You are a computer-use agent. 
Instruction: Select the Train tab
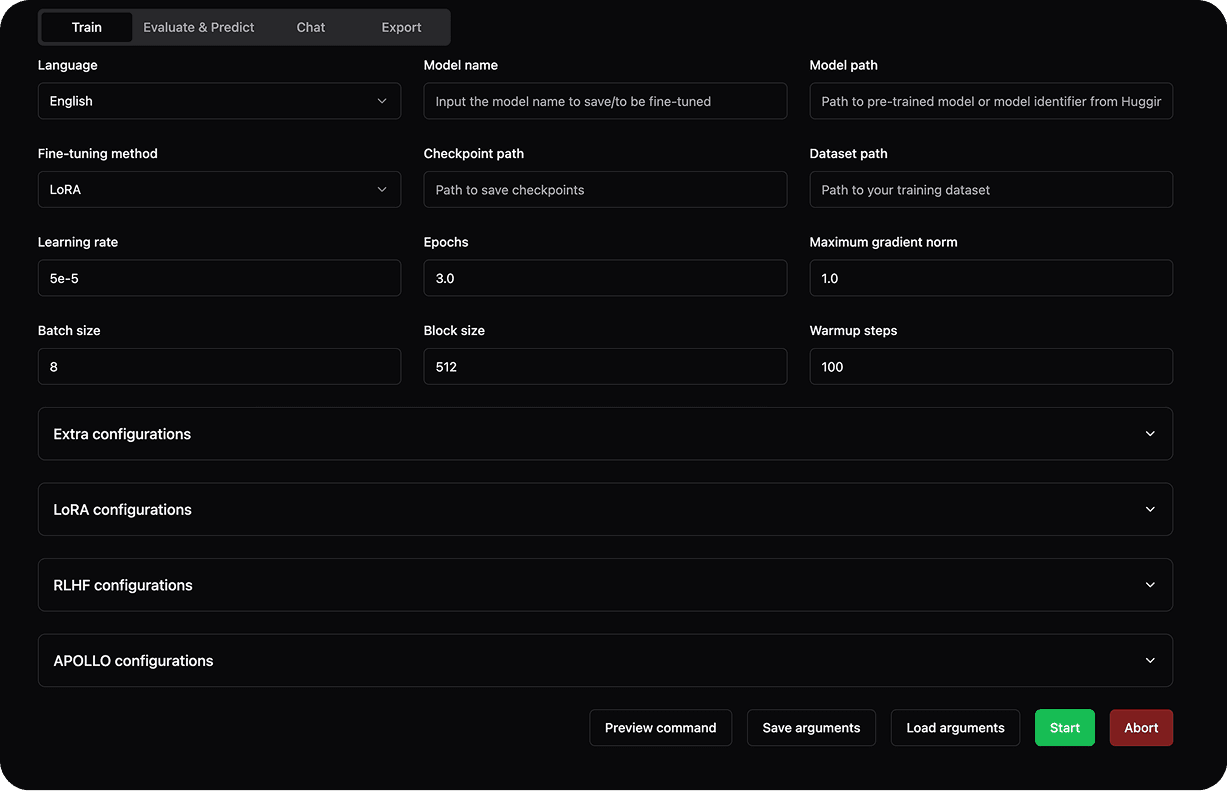86,27
